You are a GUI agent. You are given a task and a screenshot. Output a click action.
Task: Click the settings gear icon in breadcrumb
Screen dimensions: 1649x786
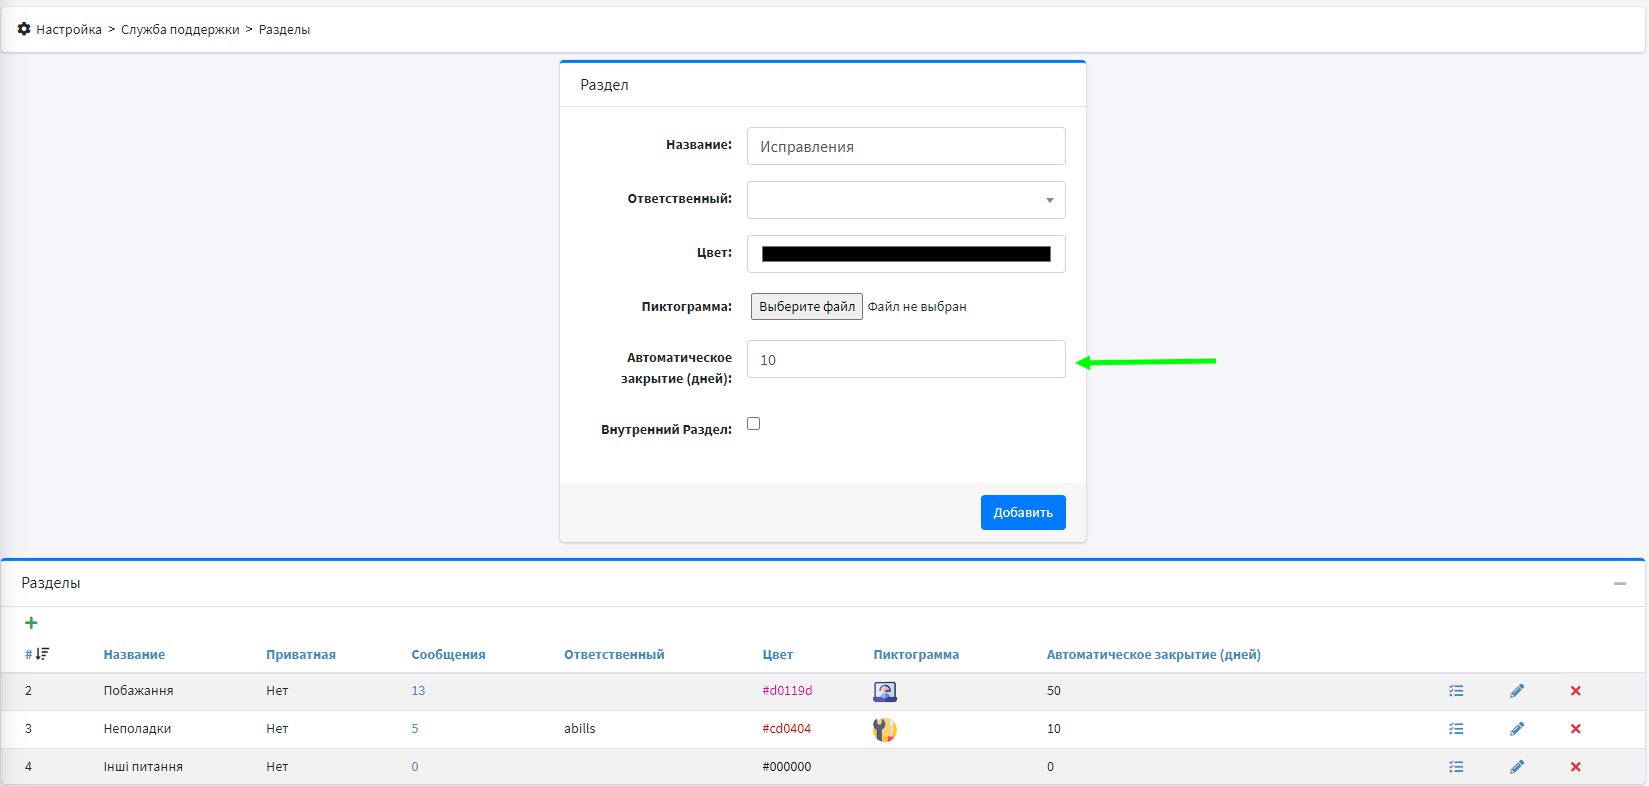point(24,29)
